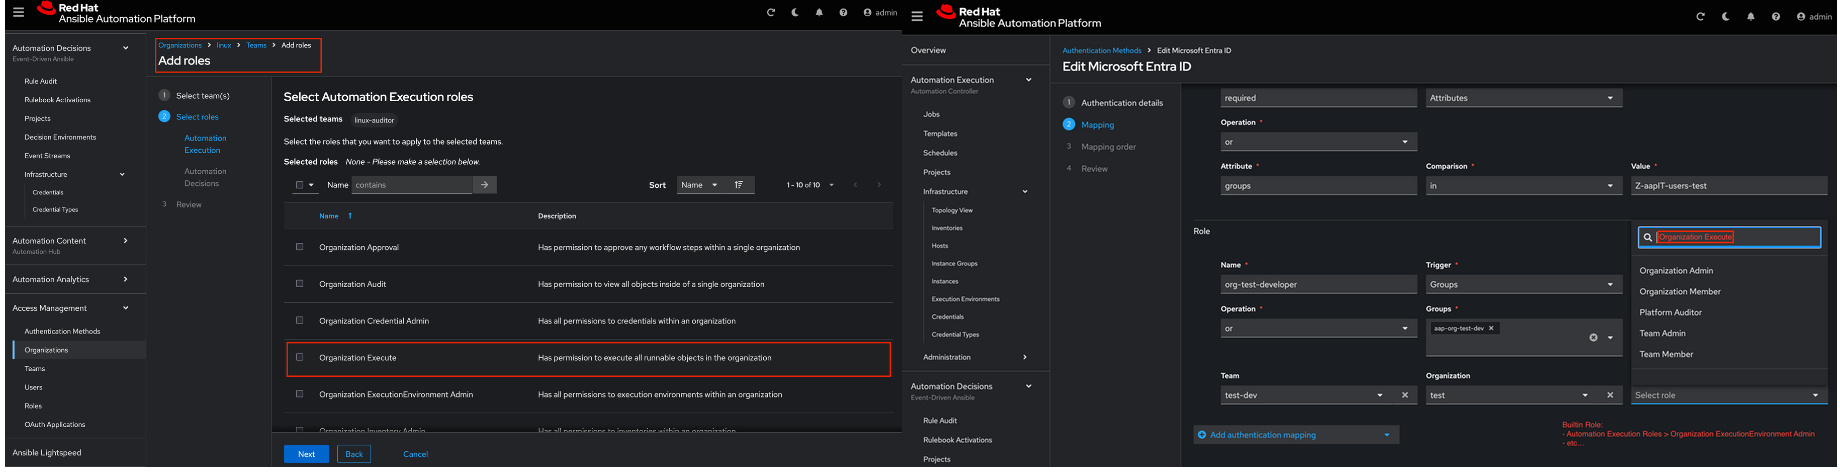Viewport: 1840px width, 472px height.
Task: Open Topology View in the sidebar
Action: pyautogui.click(x=952, y=211)
